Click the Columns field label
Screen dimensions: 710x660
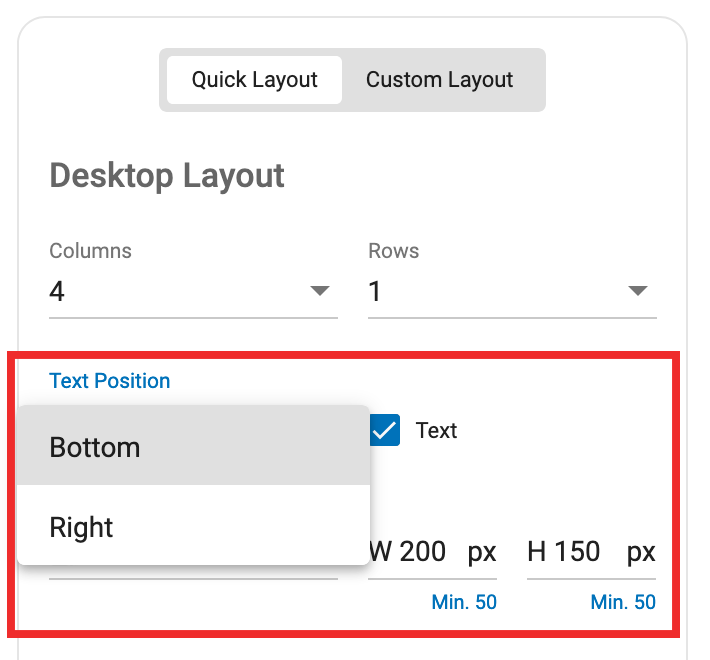91,251
